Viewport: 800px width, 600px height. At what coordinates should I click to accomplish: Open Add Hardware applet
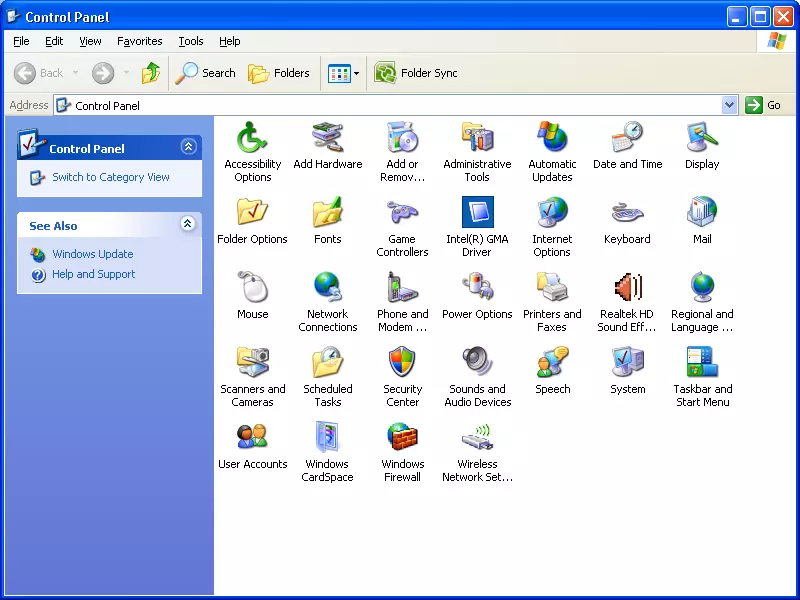(x=327, y=137)
